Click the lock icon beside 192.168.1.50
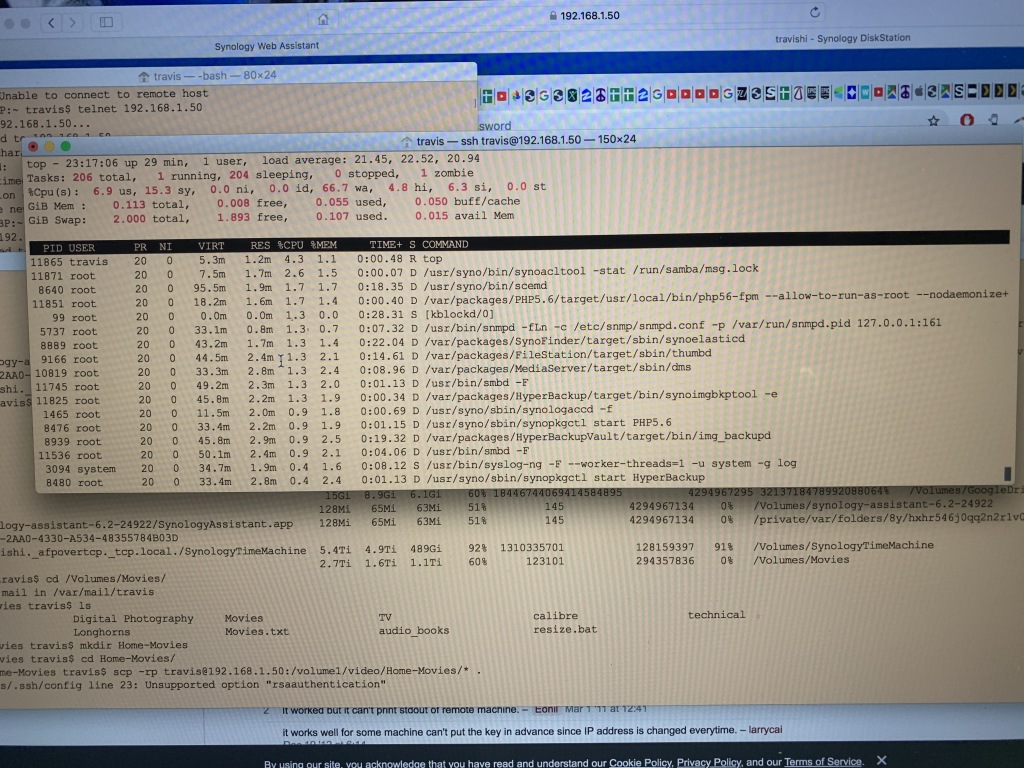1024x768 pixels. coord(553,16)
